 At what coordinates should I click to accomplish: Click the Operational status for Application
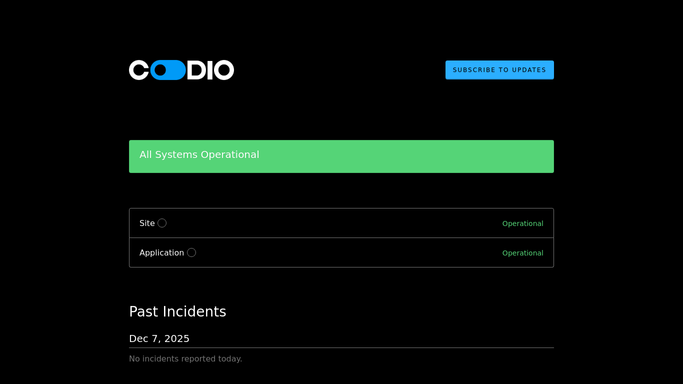point(522,253)
